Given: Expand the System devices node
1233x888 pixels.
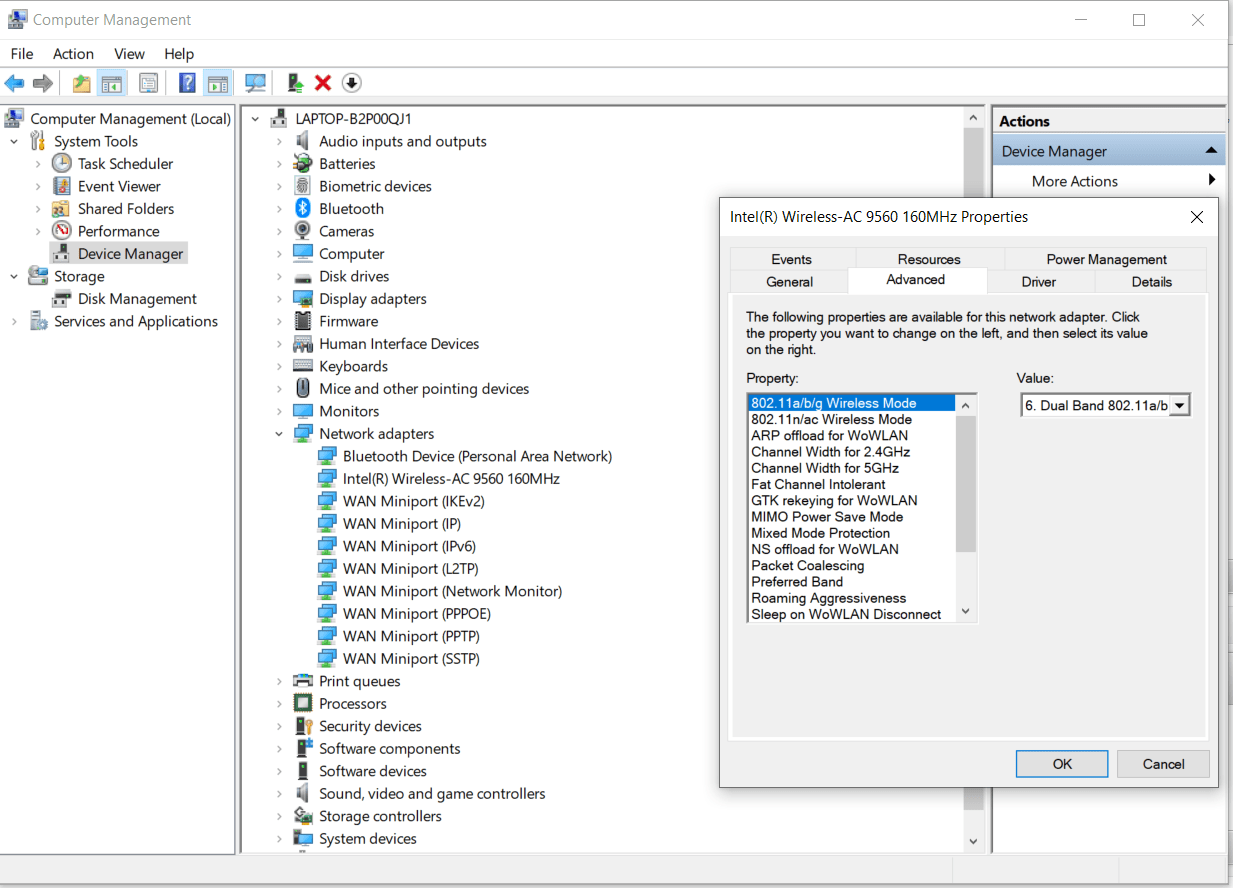Looking at the screenshot, I should click(x=280, y=839).
